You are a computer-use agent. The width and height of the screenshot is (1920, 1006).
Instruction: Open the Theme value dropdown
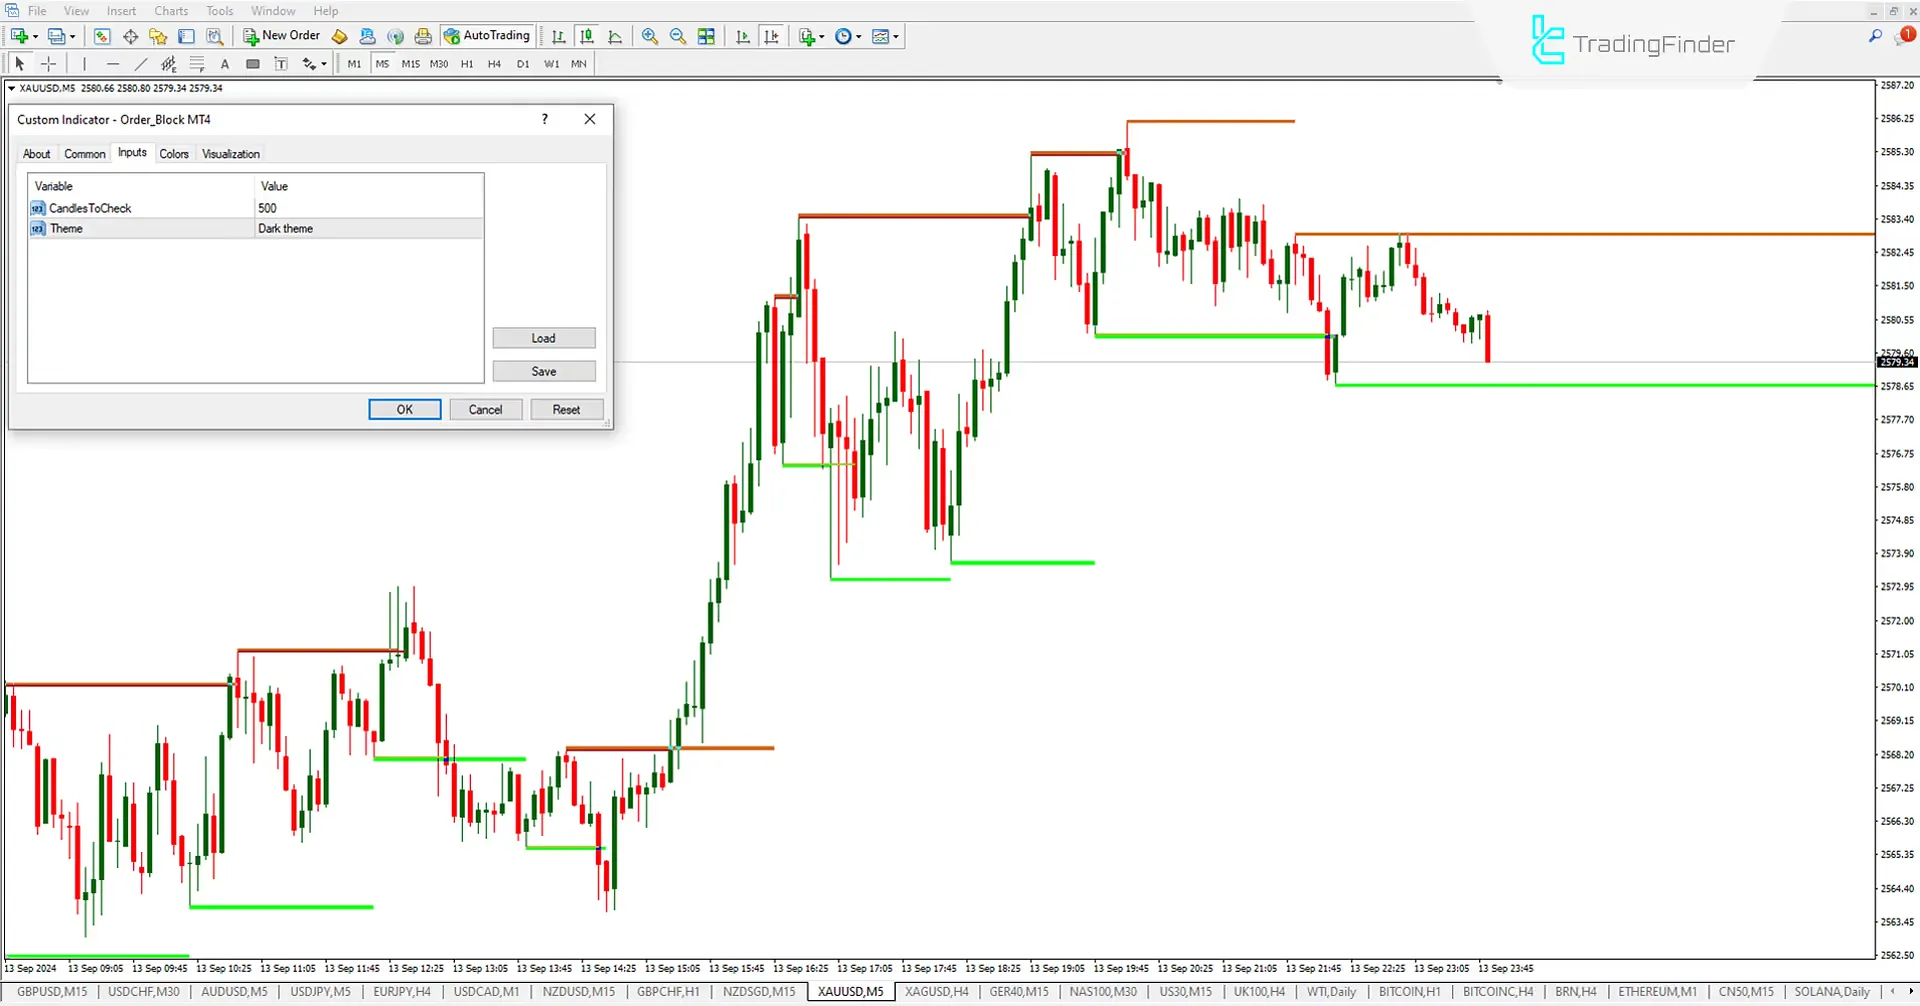[x=370, y=228]
